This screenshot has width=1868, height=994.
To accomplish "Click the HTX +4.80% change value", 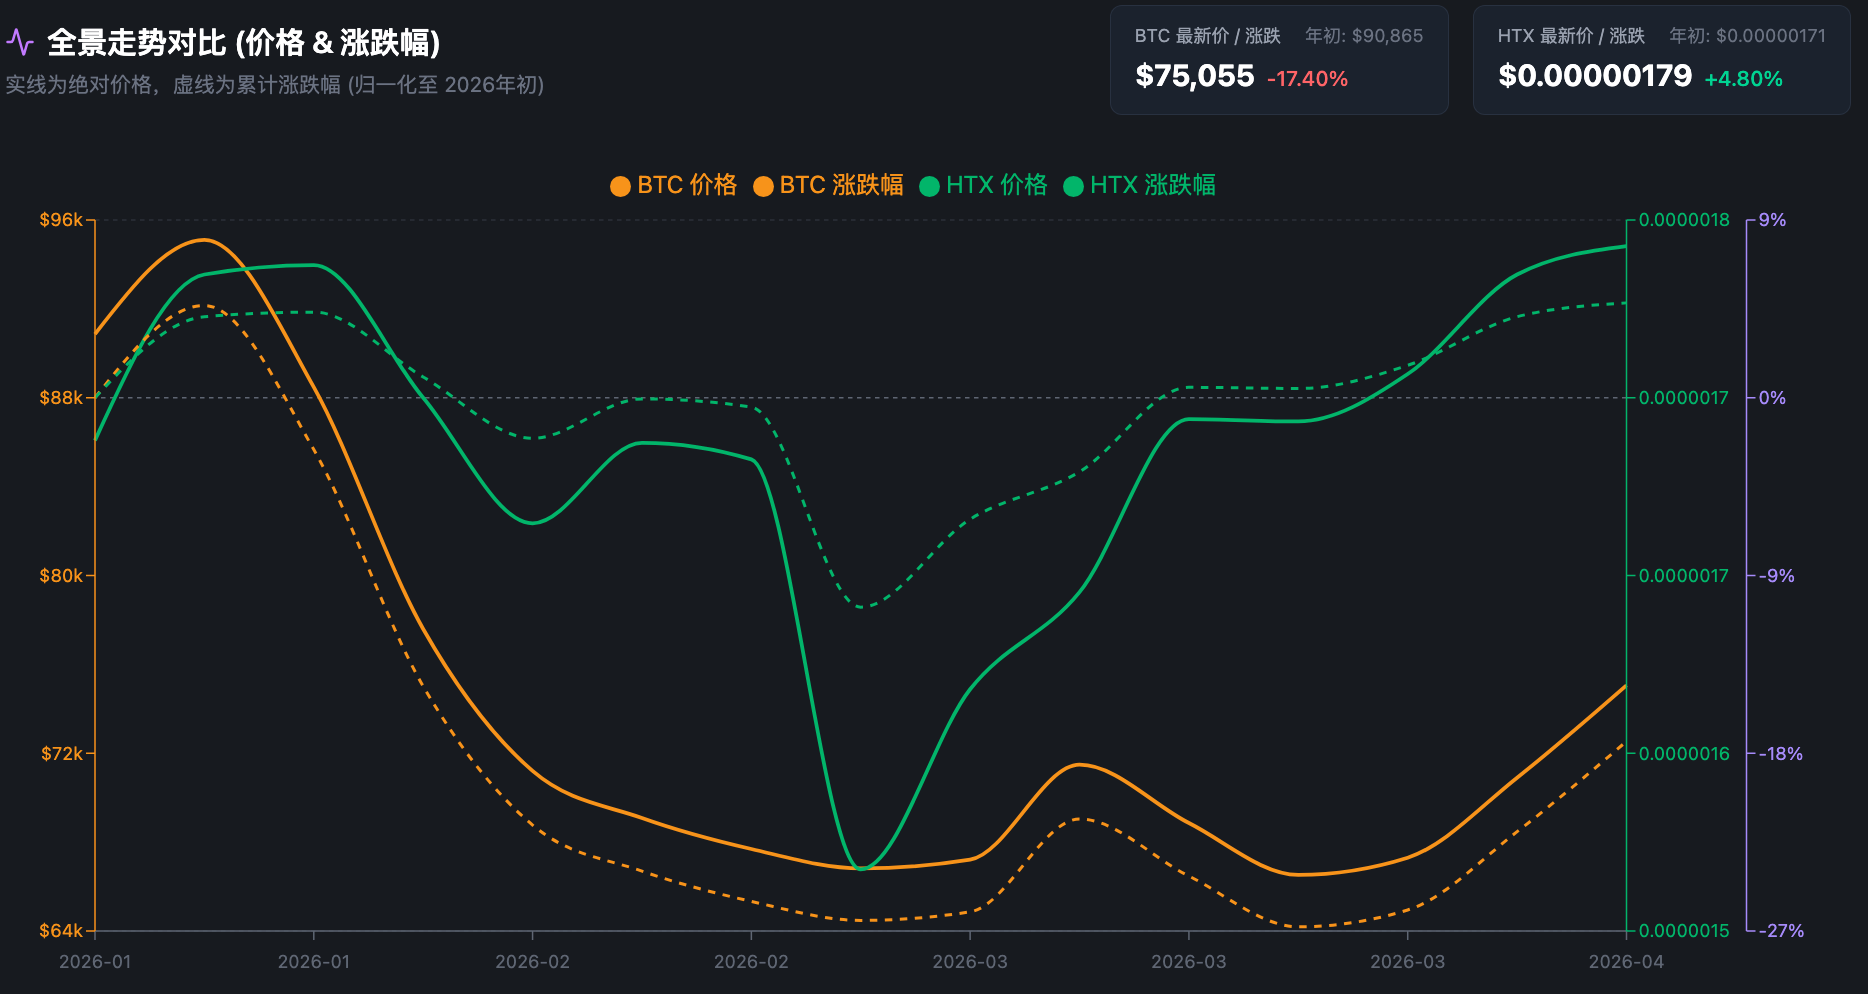I will tap(1743, 79).
